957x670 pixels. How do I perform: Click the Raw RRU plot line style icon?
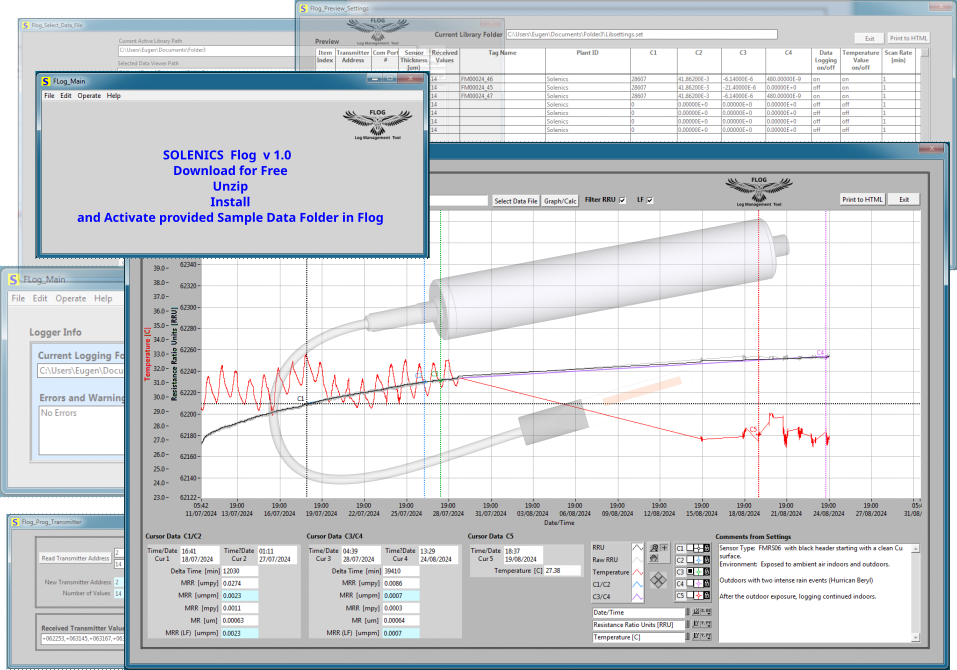(x=637, y=560)
